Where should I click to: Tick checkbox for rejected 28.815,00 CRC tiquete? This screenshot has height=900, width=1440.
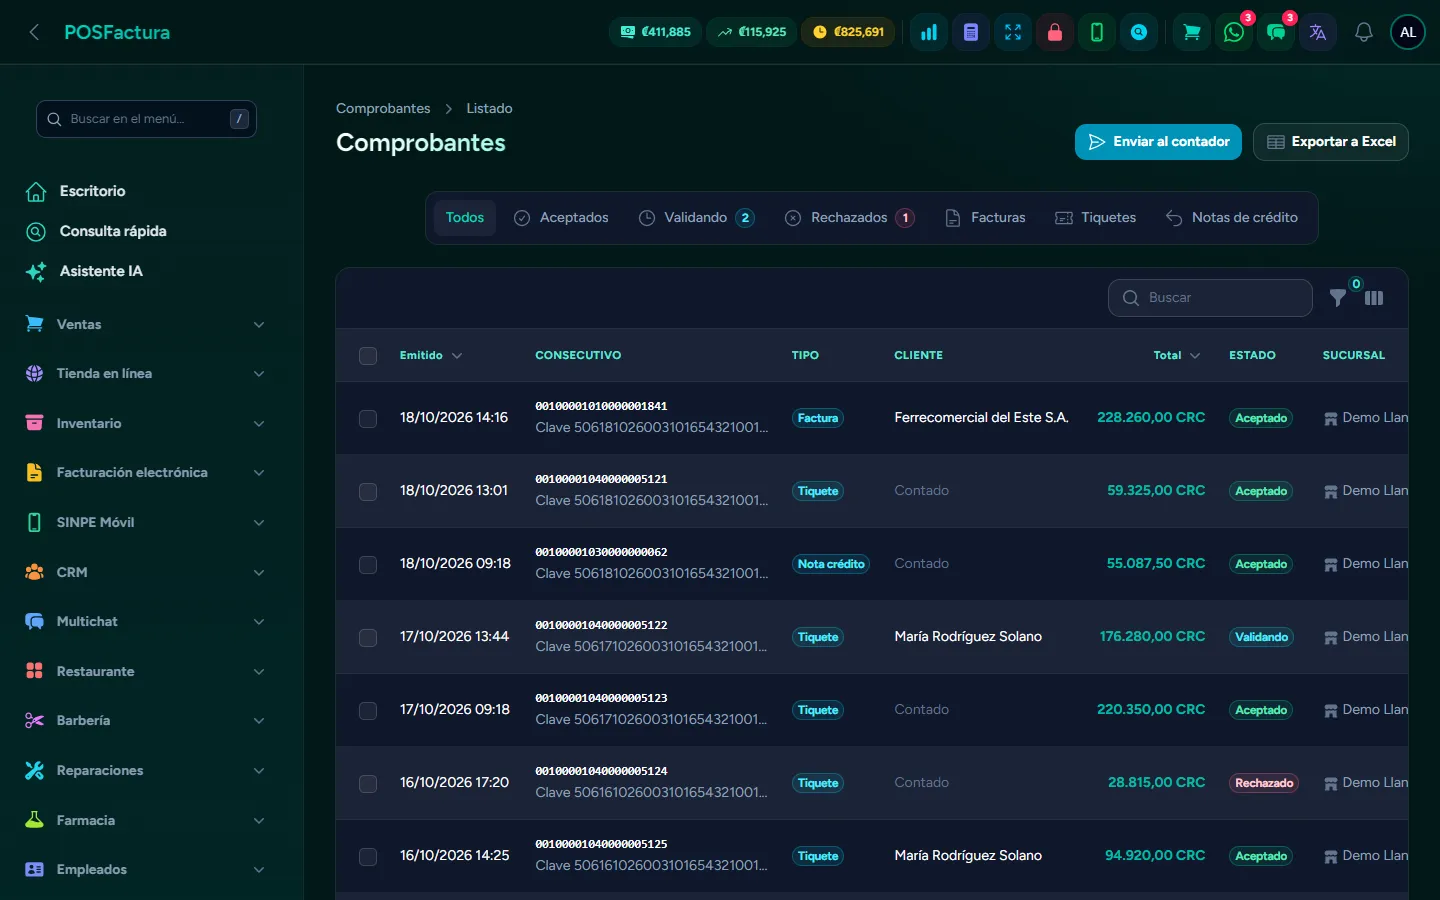368,783
